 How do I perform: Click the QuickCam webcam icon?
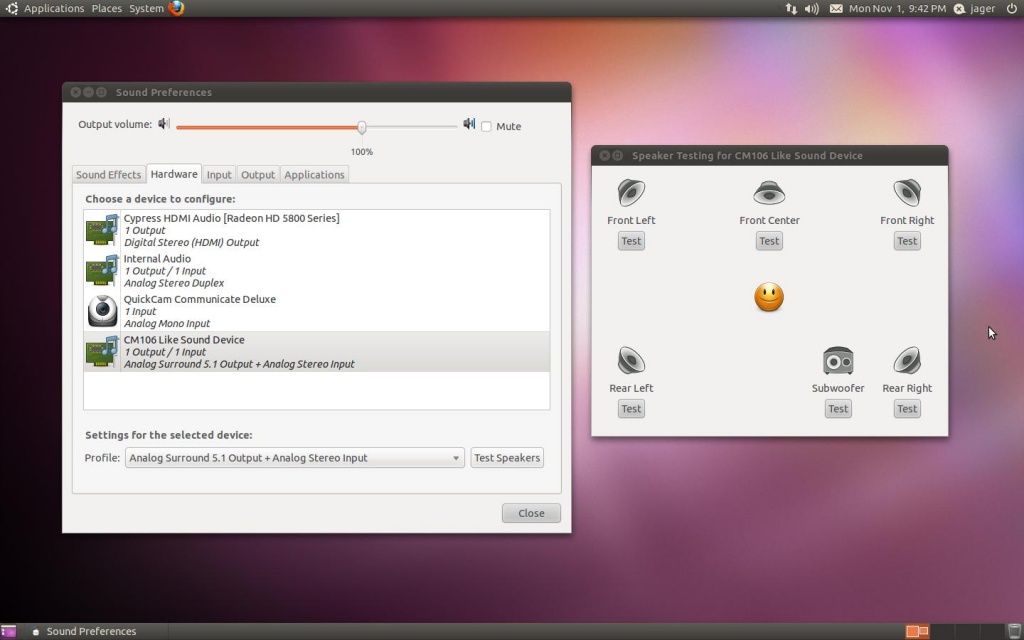101,311
